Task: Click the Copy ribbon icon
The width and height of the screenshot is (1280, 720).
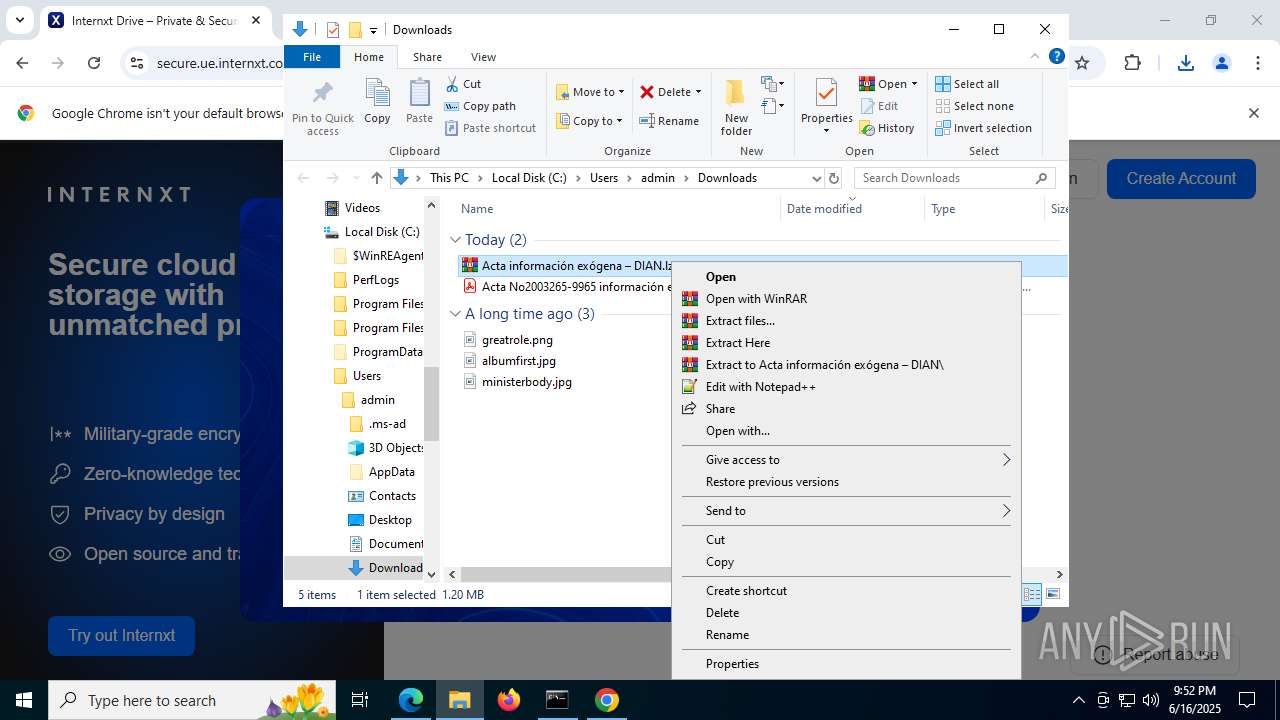Action: 377,101
